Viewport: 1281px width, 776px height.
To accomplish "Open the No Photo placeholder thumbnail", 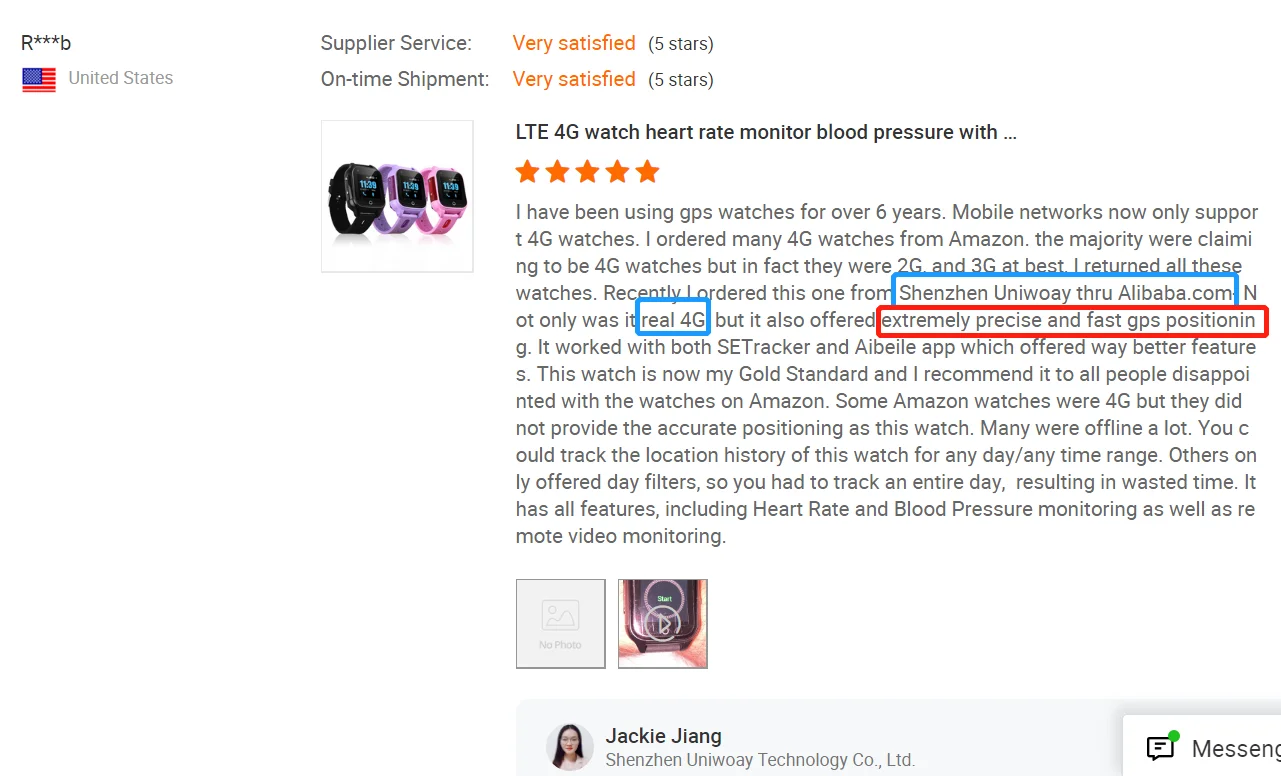I will 561,624.
